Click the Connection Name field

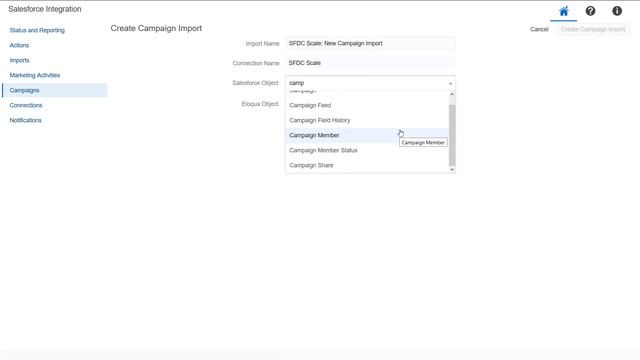371,63
